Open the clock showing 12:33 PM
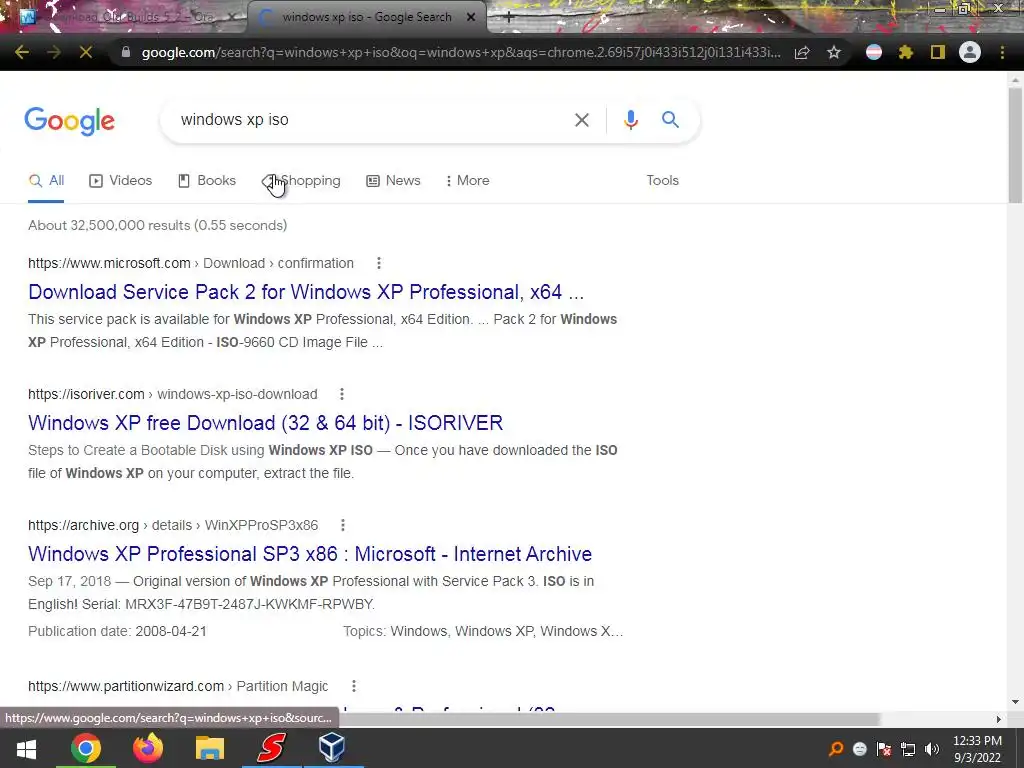Image resolution: width=1024 pixels, height=768 pixels. [x=977, y=749]
